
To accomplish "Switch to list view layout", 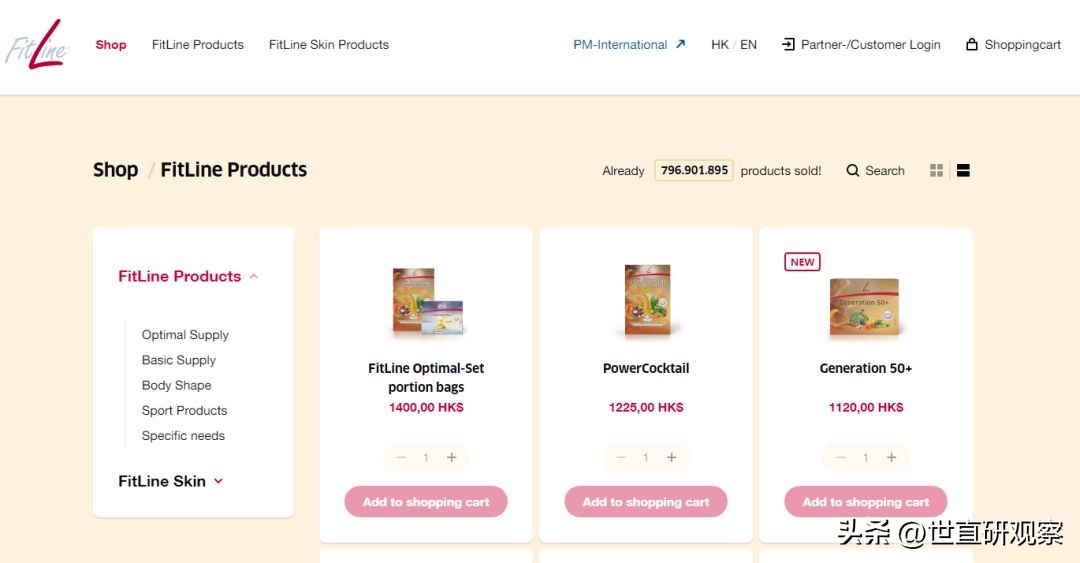I will tap(963, 171).
